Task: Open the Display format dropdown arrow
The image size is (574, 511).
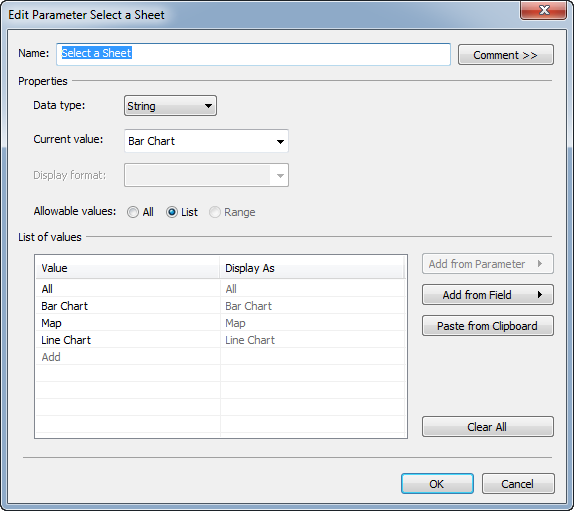Action: coord(280,175)
